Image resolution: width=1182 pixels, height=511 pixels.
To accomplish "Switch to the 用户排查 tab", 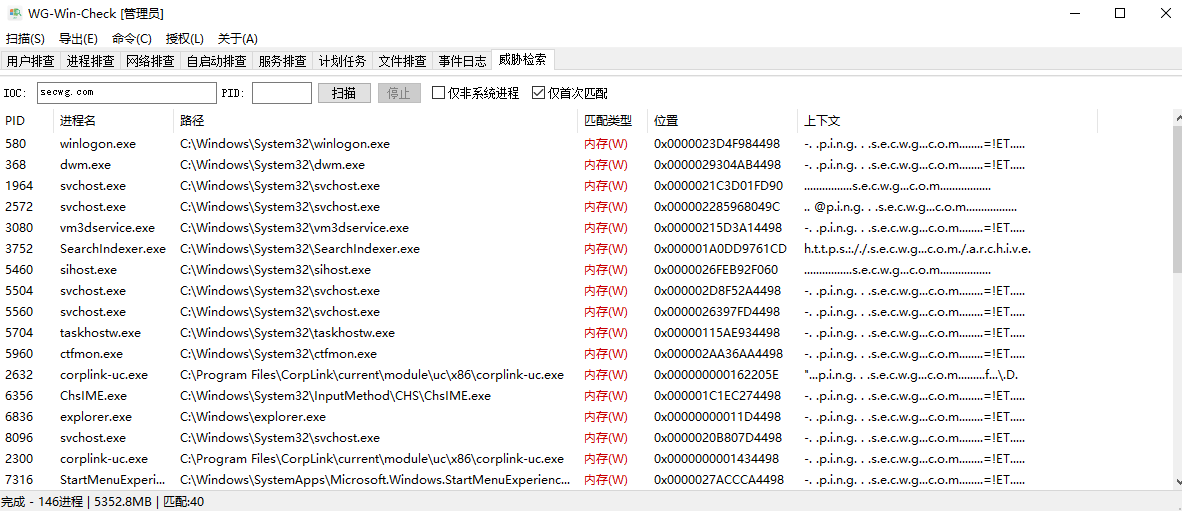I will click(30, 61).
